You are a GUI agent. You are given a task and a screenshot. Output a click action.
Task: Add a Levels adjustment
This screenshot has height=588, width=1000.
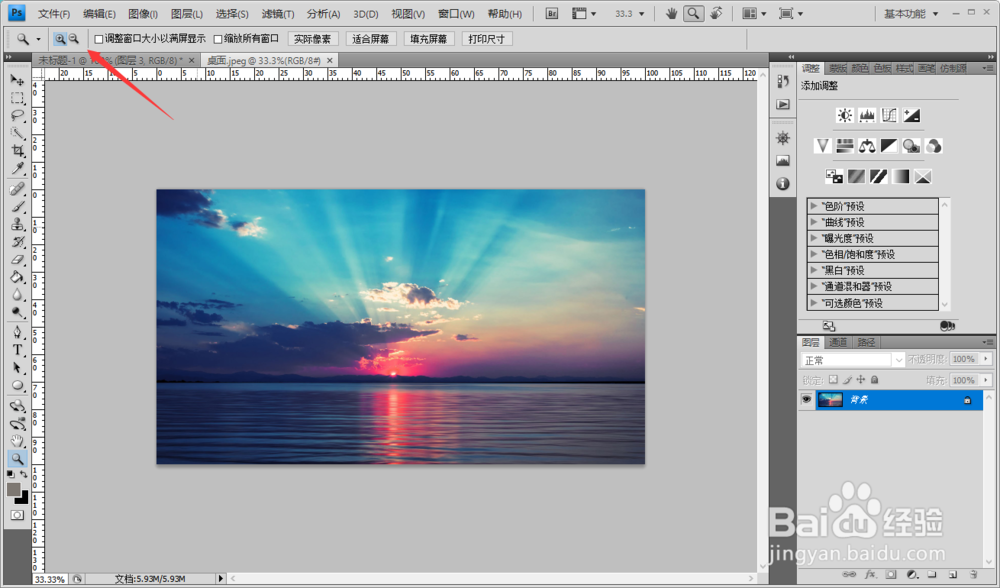pyautogui.click(x=867, y=115)
